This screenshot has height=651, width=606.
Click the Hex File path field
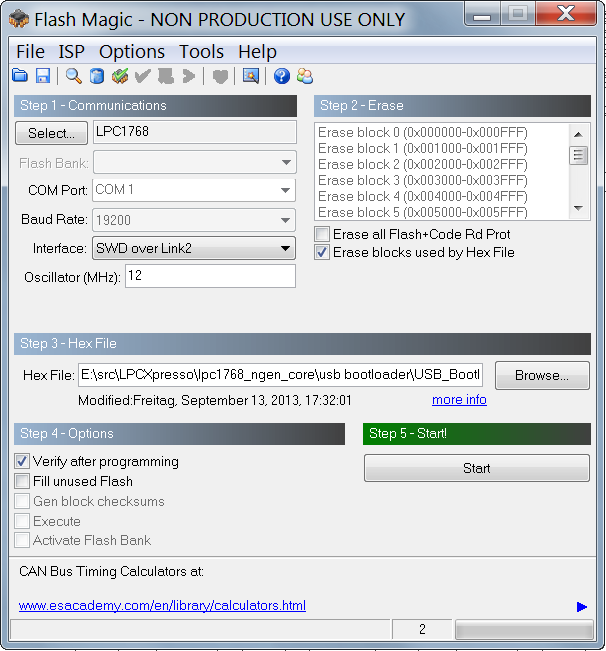pyautogui.click(x=280, y=375)
